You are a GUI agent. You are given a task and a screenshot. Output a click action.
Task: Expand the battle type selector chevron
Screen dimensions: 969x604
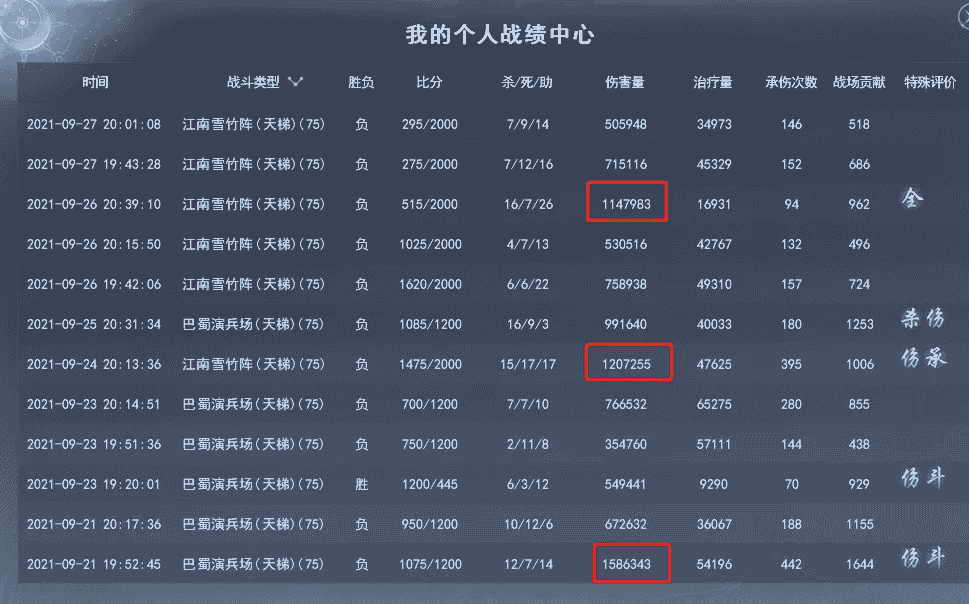pos(295,82)
